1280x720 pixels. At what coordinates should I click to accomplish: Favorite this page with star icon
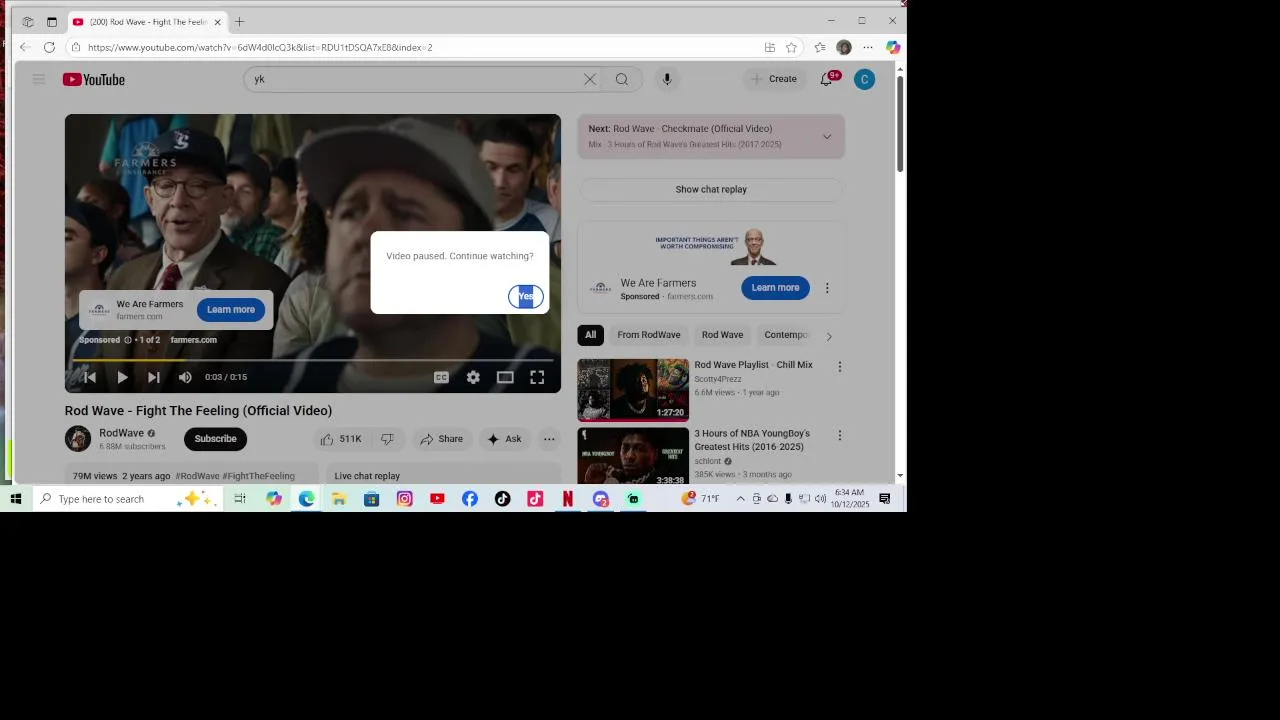point(791,47)
